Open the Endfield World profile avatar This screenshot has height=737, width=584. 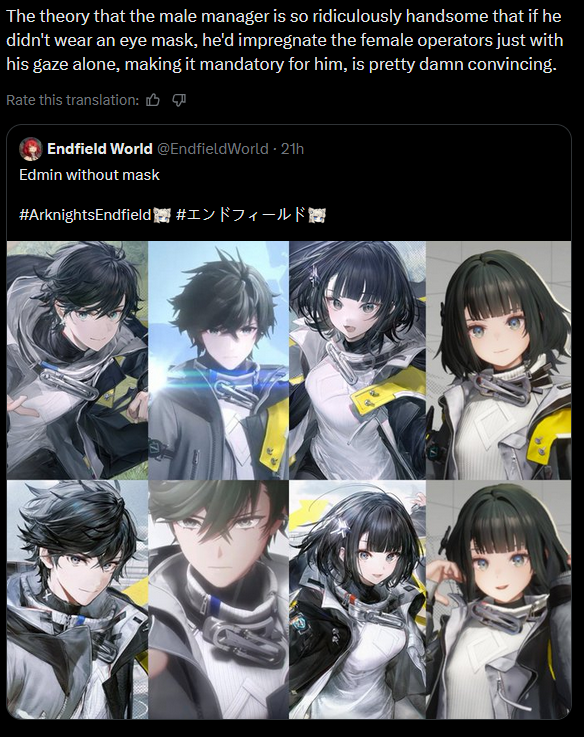tap(31, 149)
